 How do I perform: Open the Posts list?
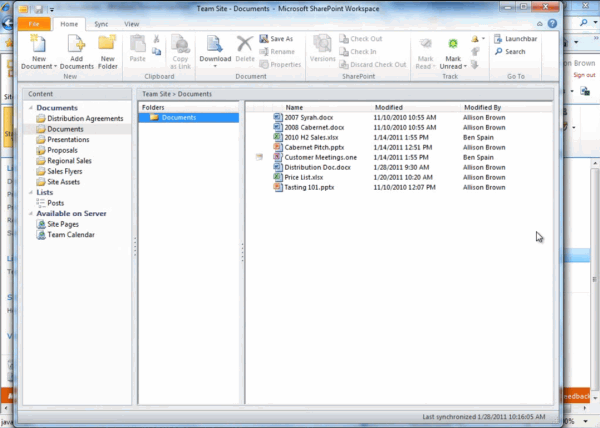(x=50, y=203)
